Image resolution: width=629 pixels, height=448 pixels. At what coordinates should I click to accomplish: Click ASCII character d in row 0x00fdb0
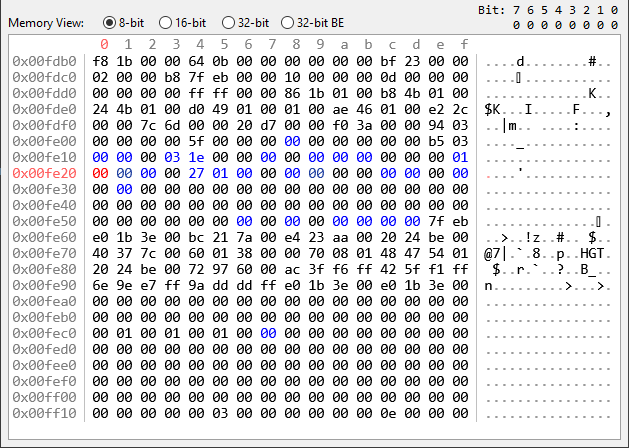520,61
